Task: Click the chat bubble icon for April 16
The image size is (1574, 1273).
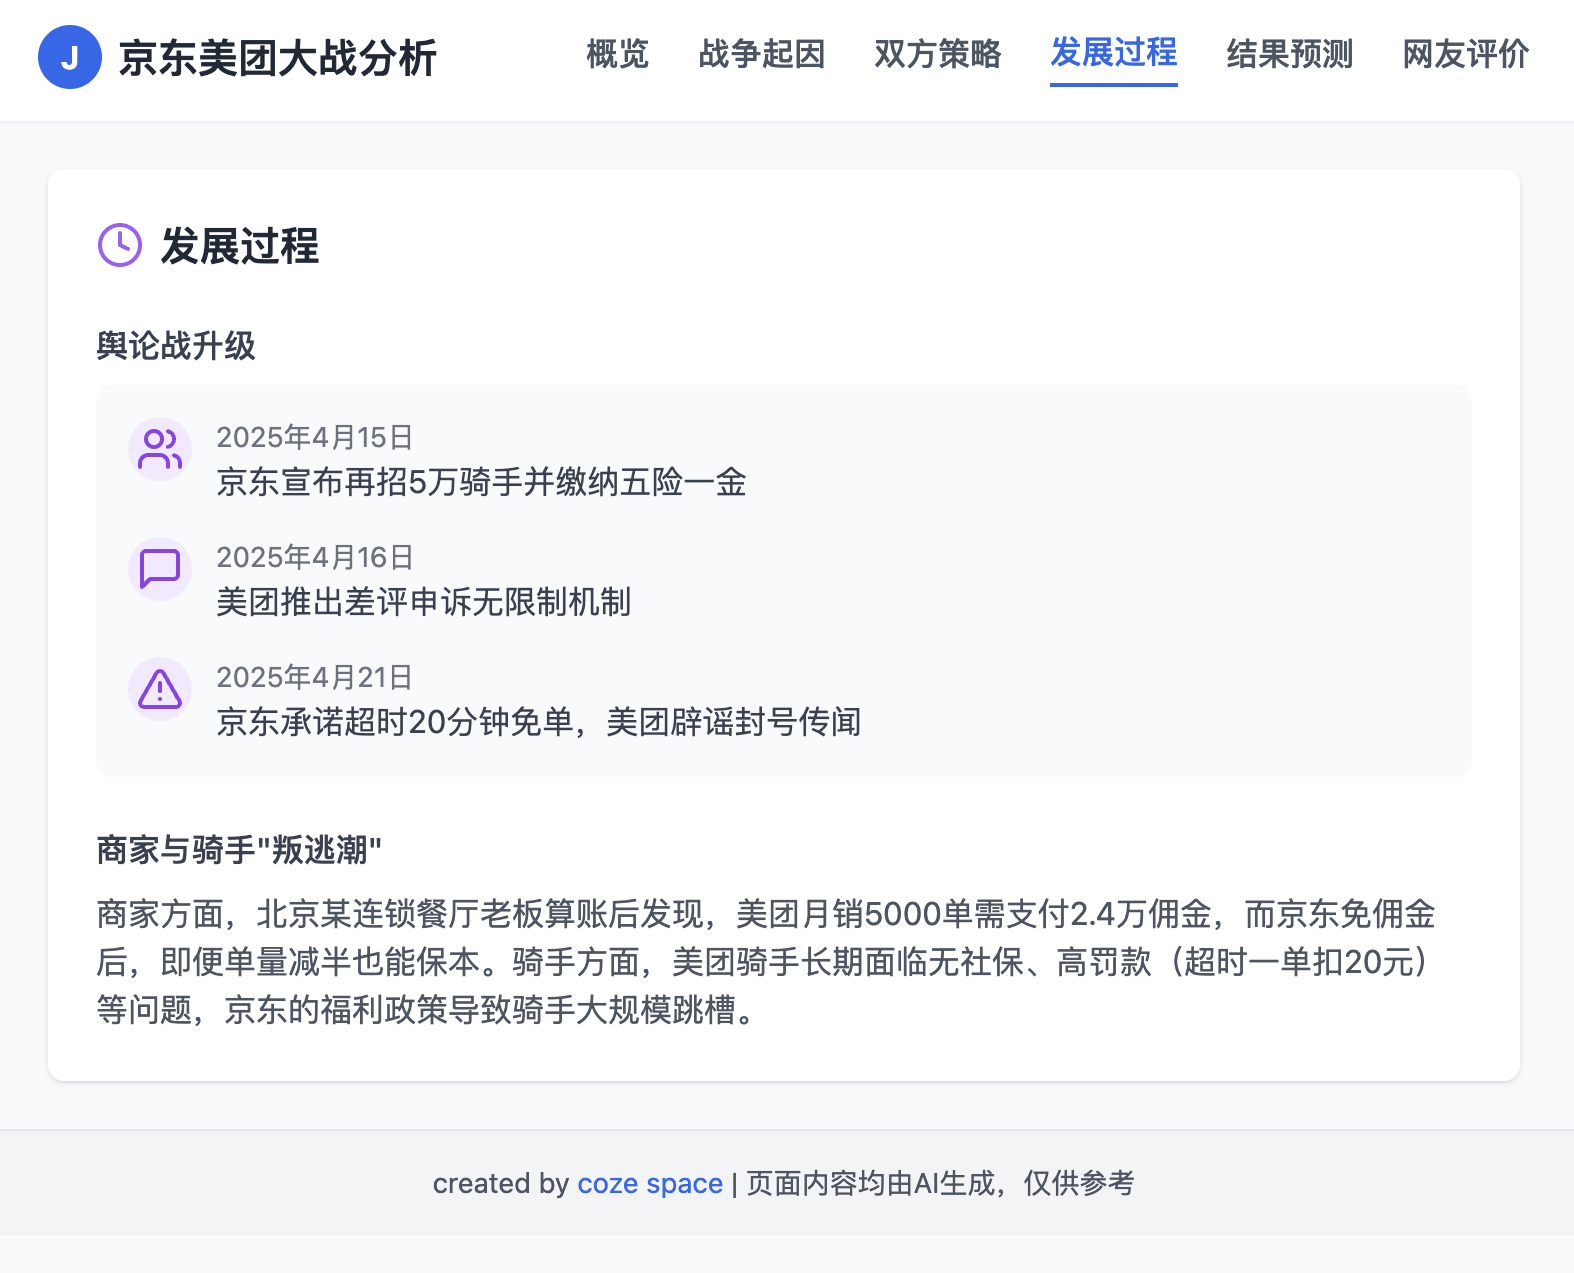Action: [160, 569]
